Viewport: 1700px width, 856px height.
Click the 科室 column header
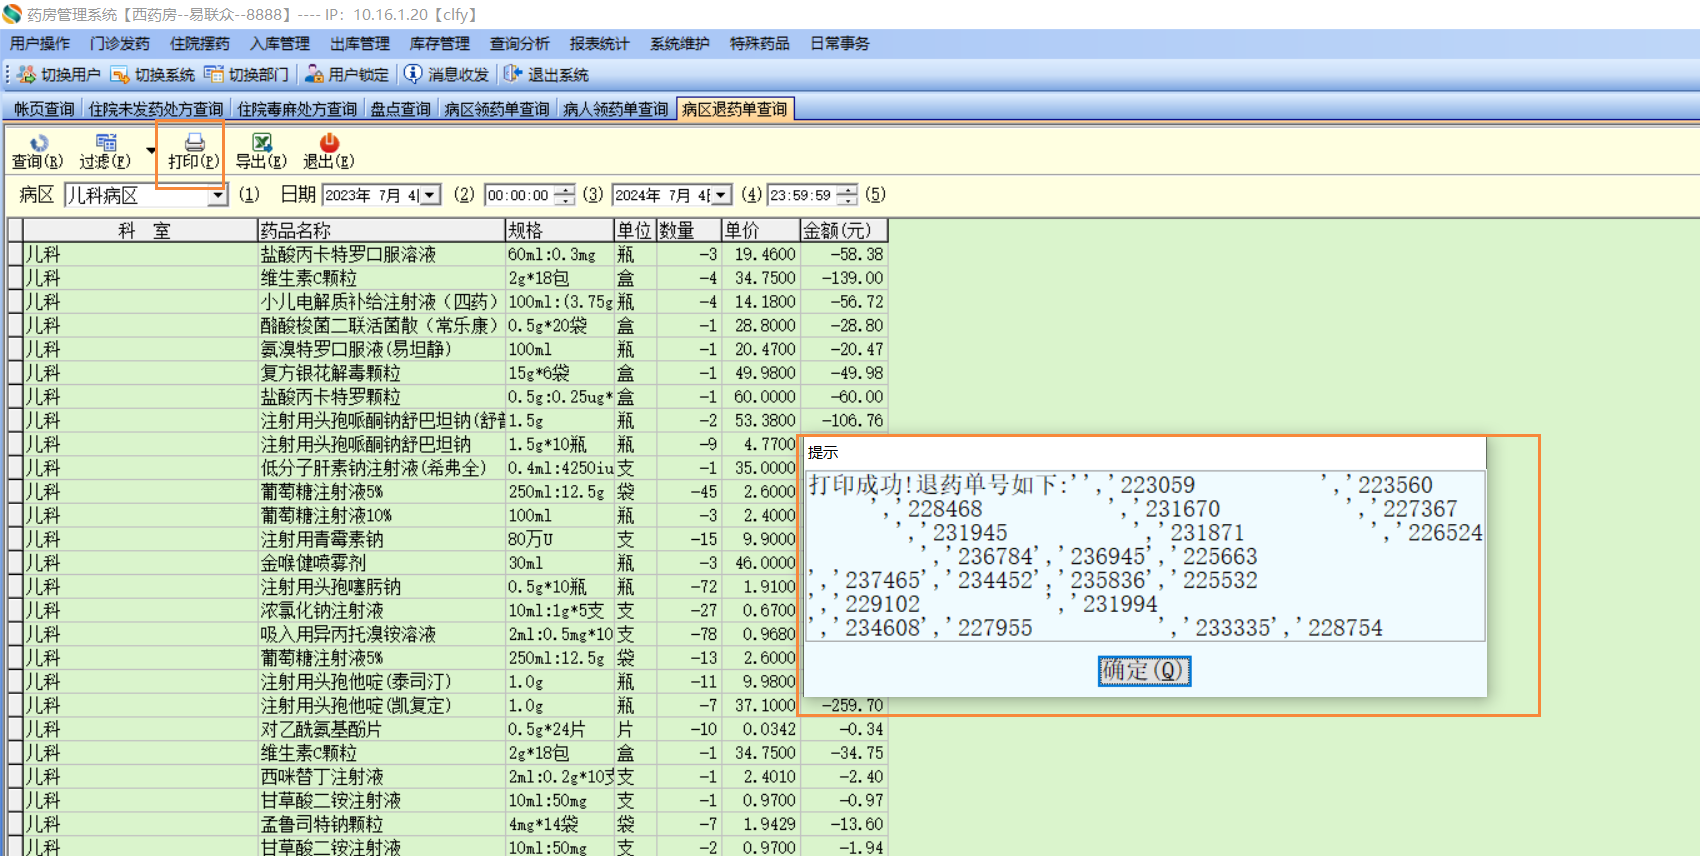[141, 231]
